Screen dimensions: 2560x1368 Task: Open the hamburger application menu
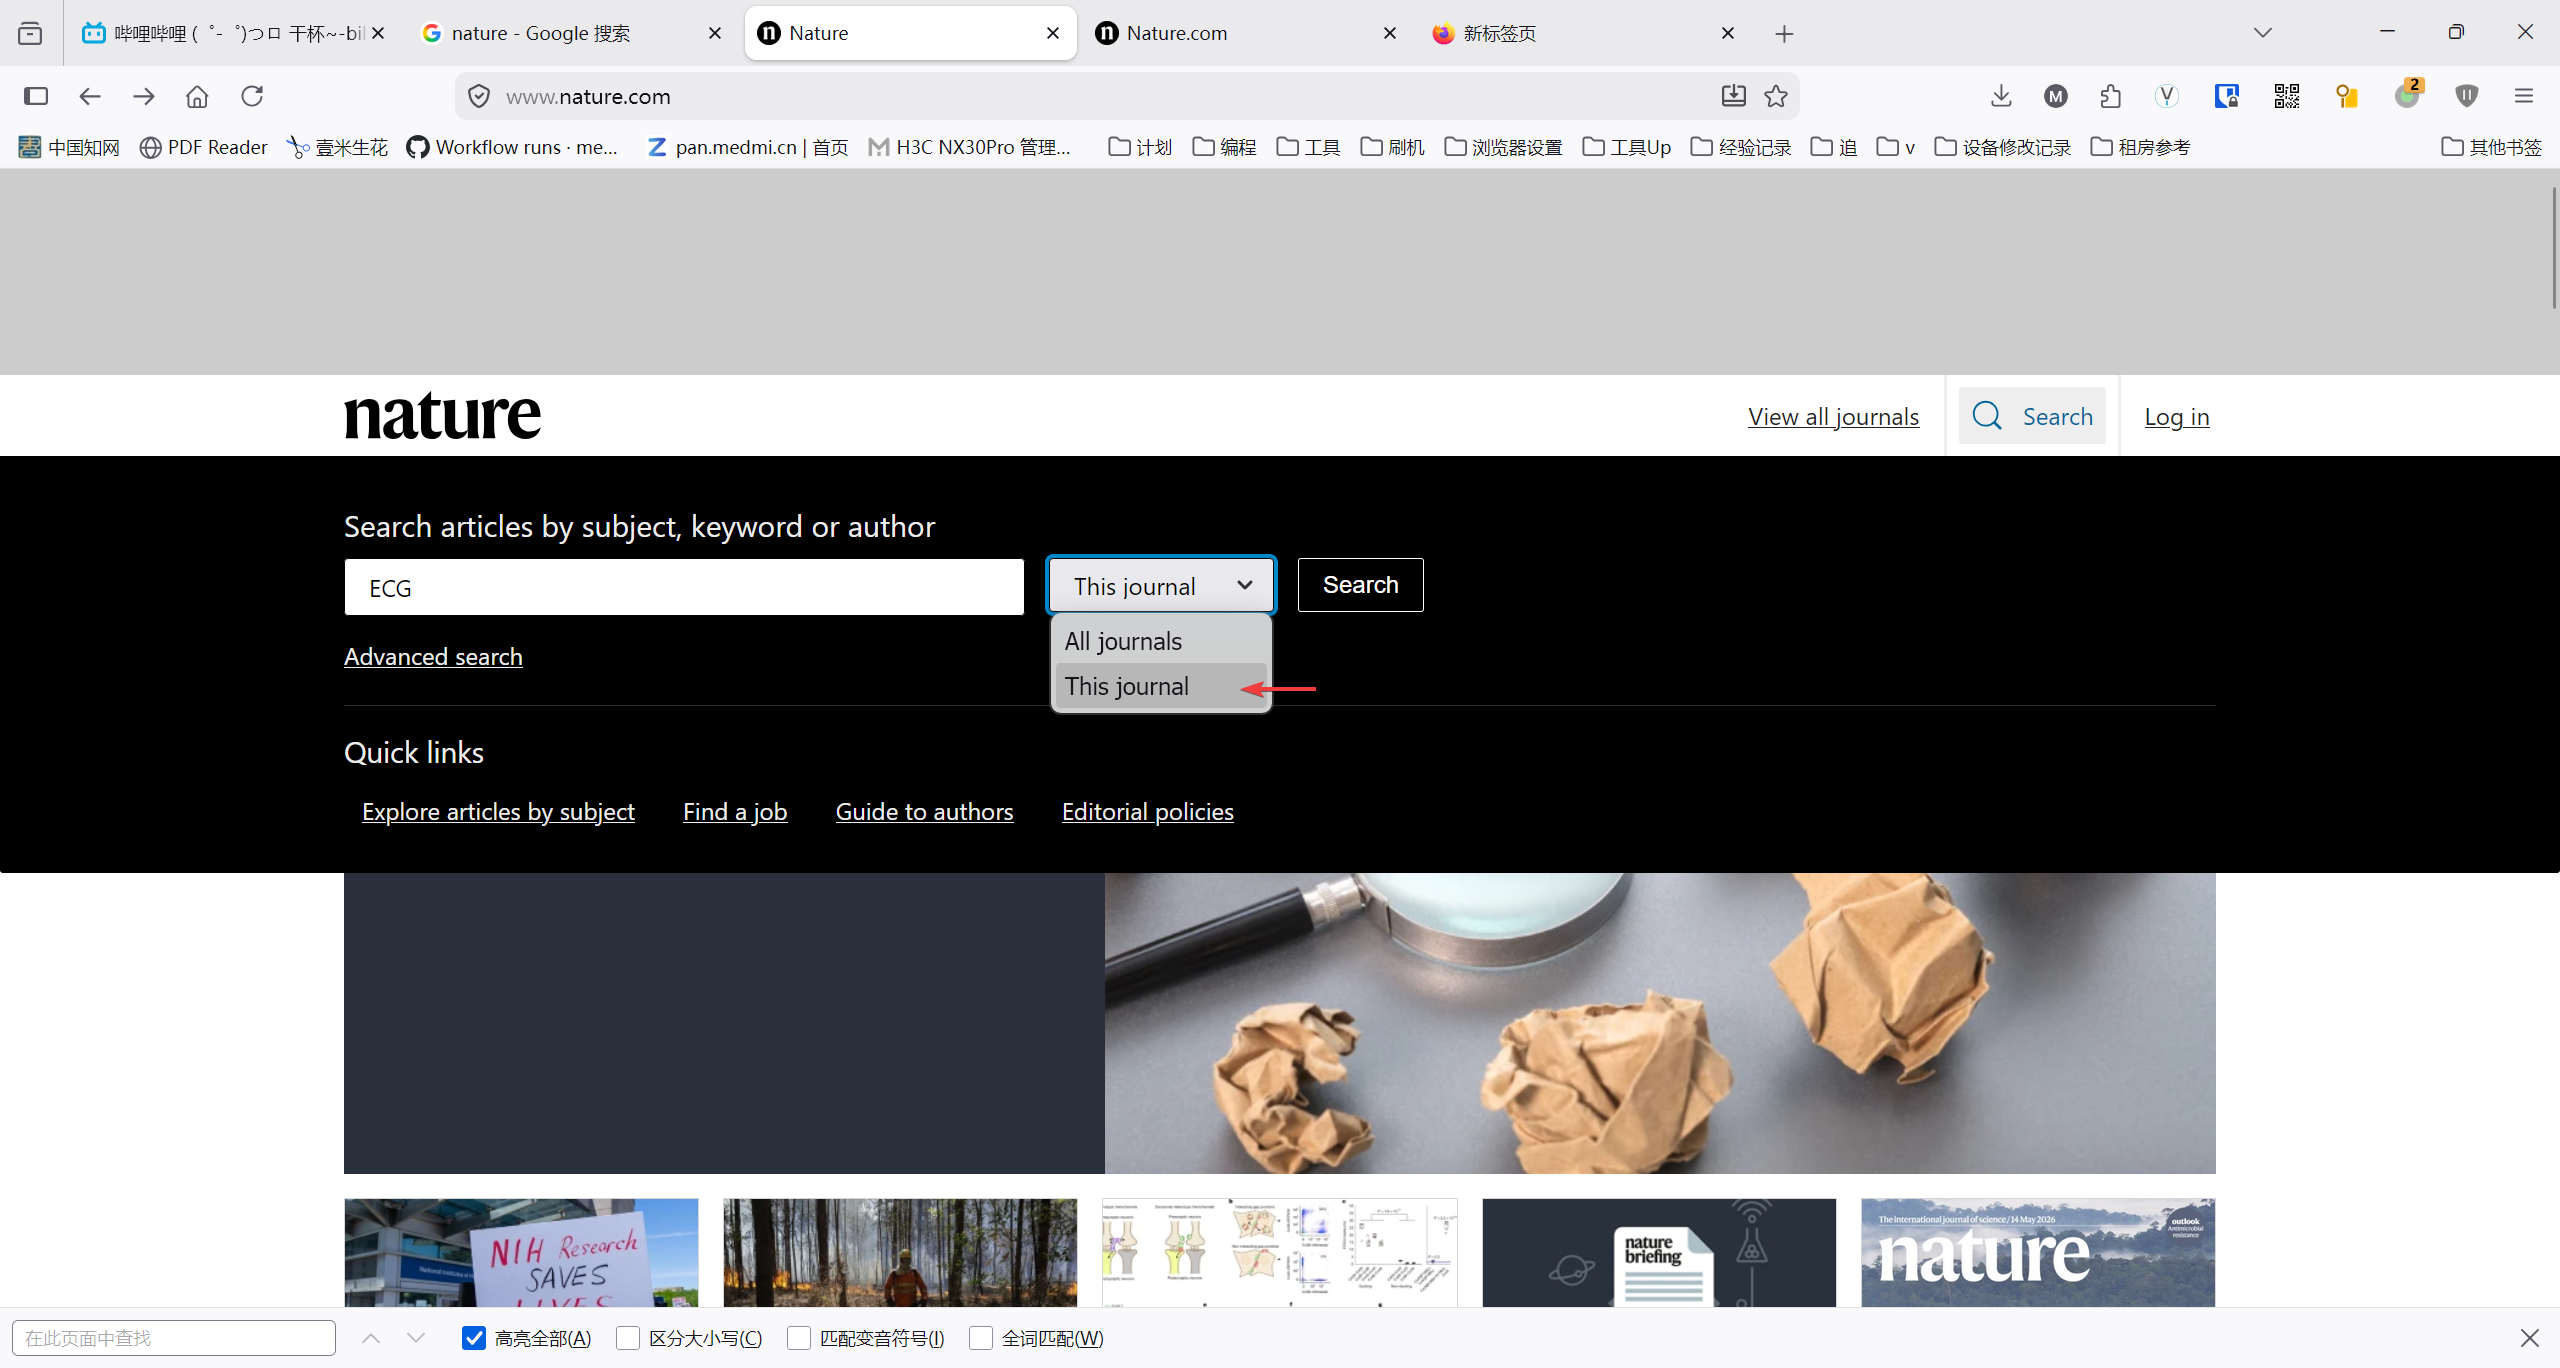pos(2524,96)
